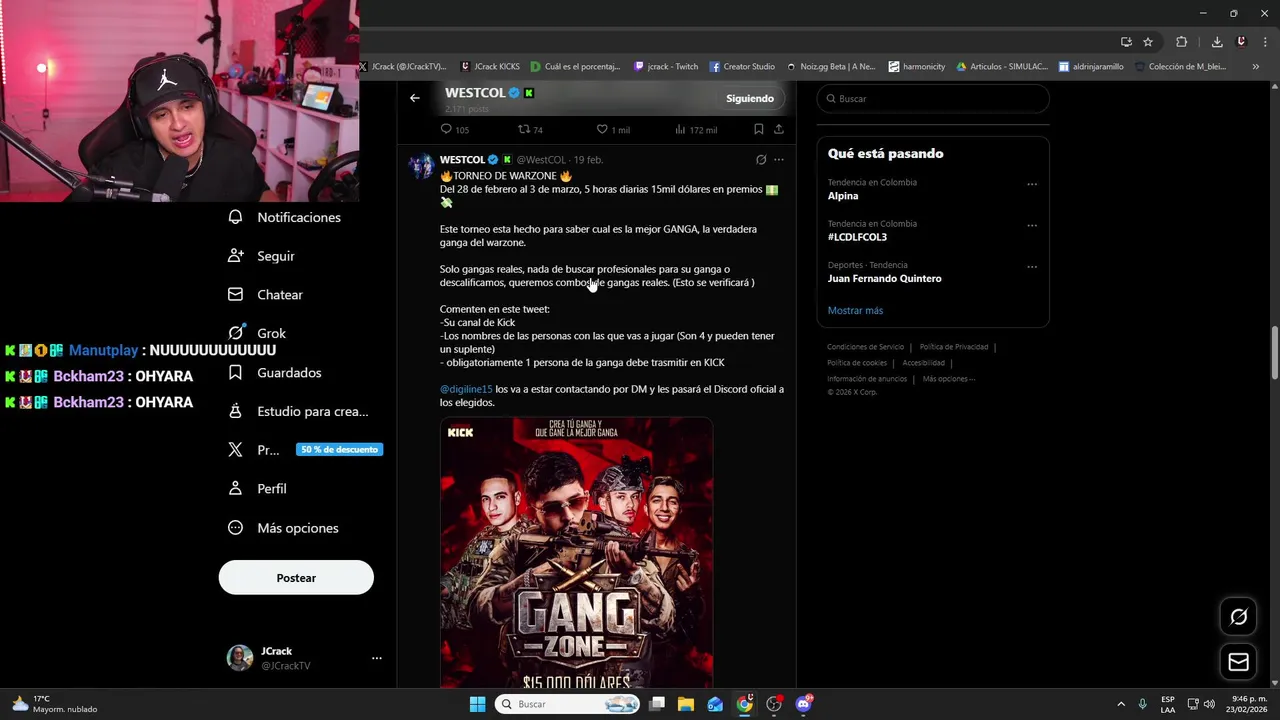Viewport: 1280px width, 720px height.
Task: Click the X logo Premium icon
Action: (x=236, y=450)
